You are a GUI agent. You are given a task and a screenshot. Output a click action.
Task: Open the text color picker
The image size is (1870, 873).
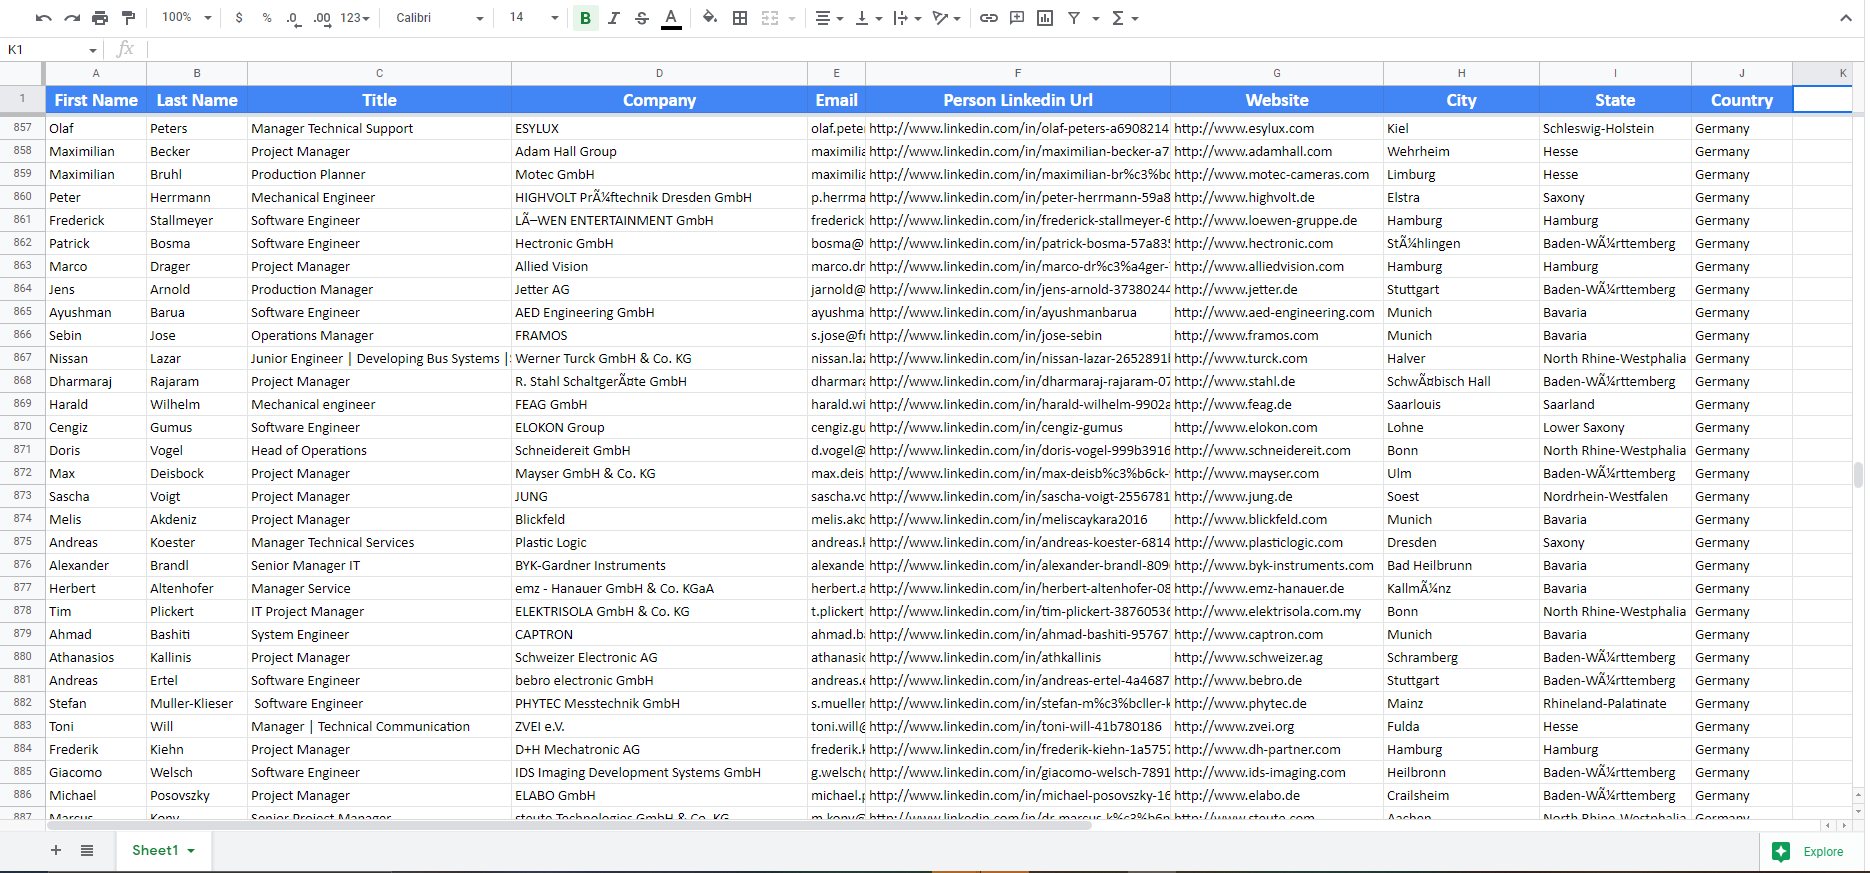(x=671, y=18)
